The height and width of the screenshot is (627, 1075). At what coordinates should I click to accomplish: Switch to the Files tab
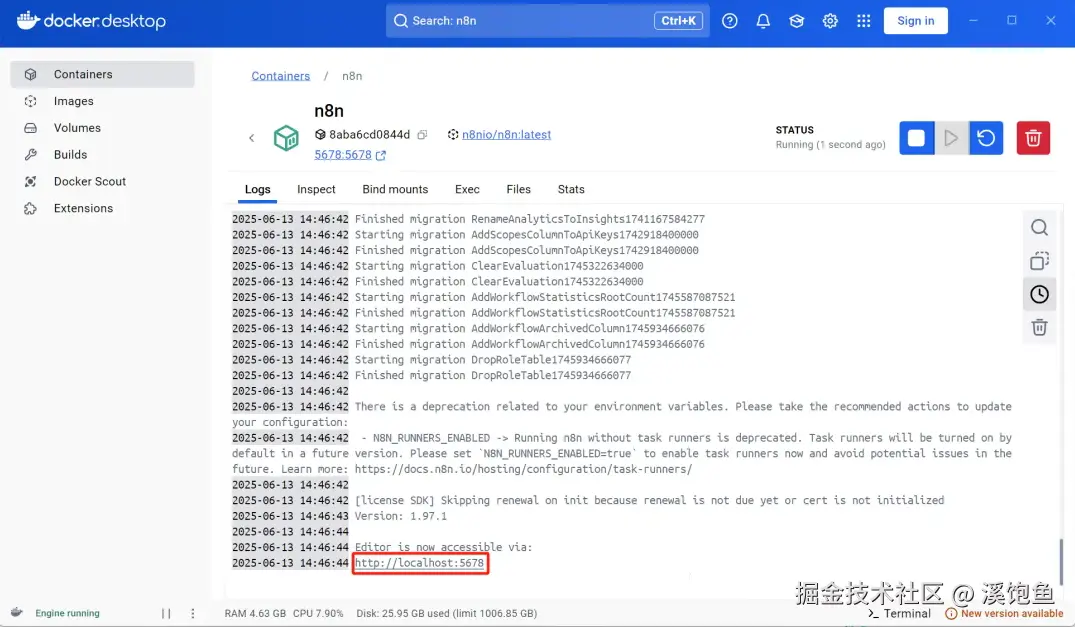click(518, 189)
